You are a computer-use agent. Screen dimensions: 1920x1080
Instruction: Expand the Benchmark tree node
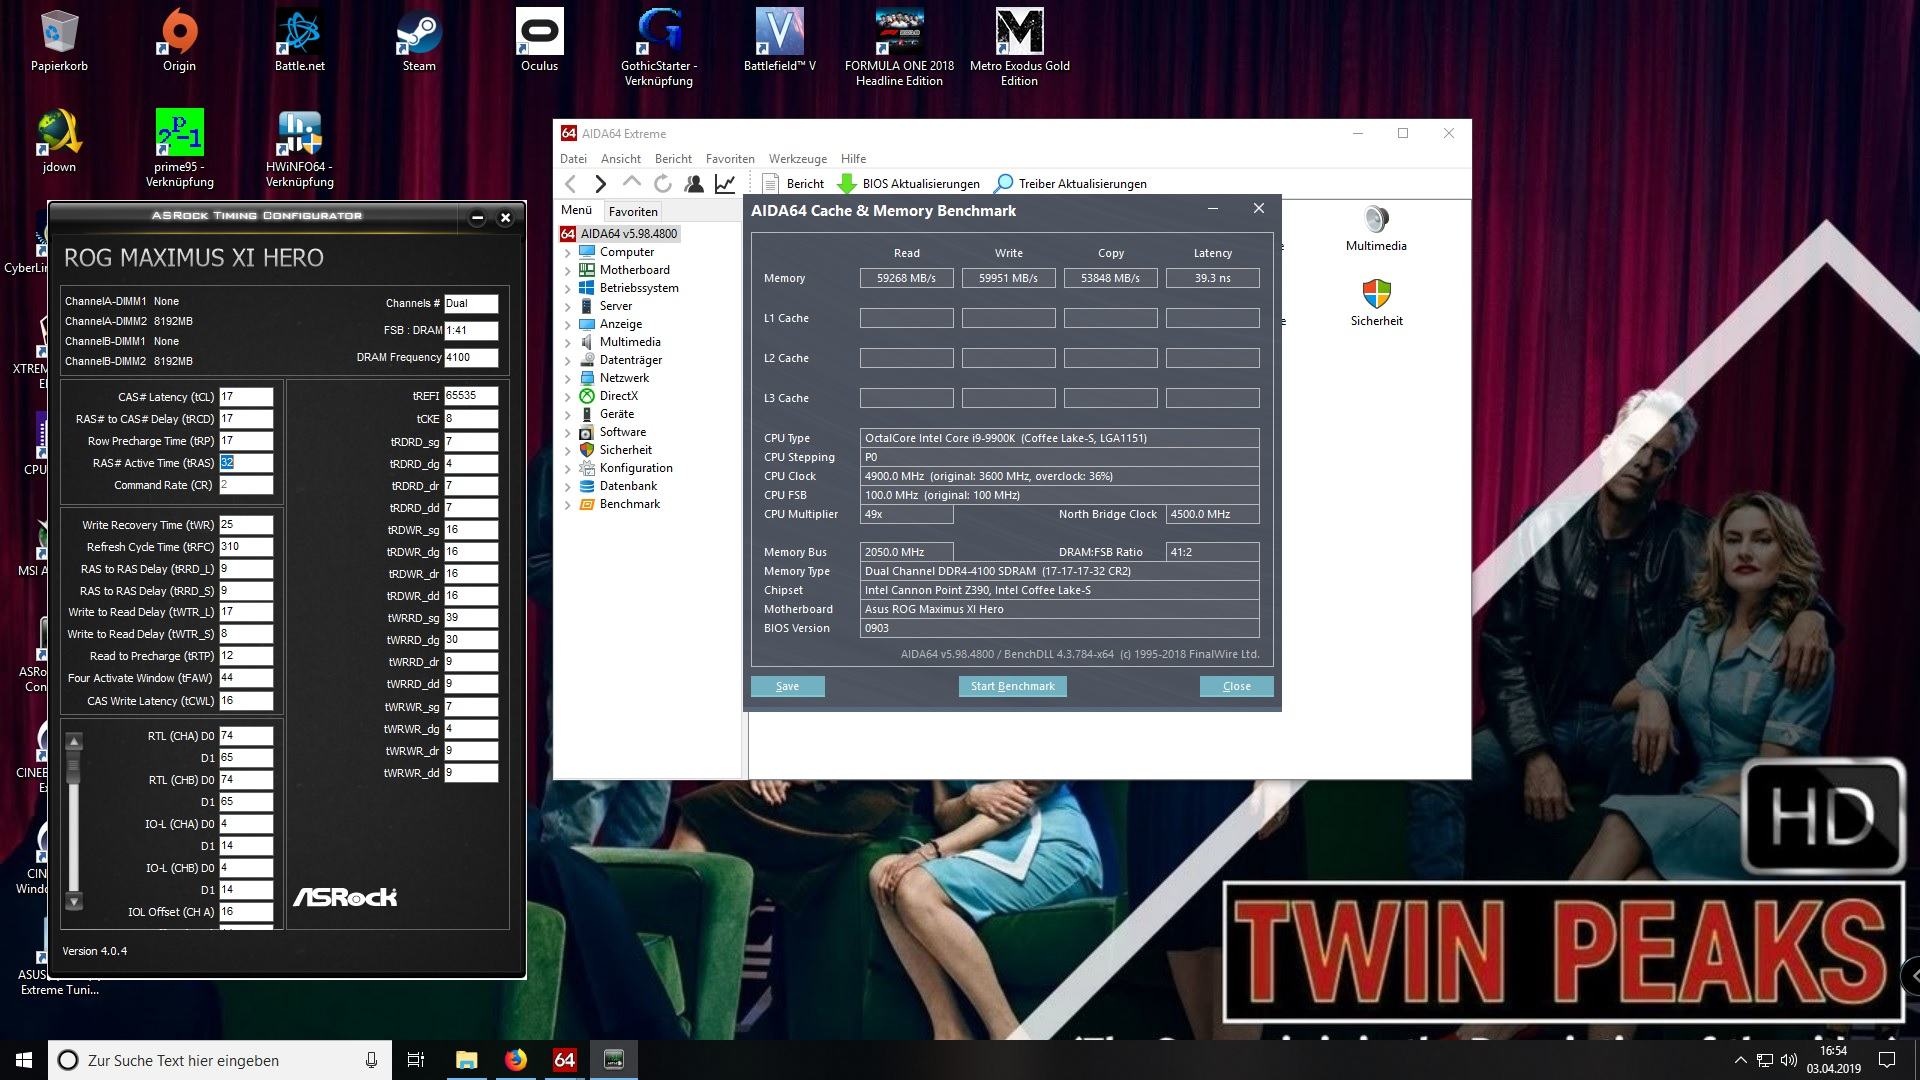(x=568, y=504)
